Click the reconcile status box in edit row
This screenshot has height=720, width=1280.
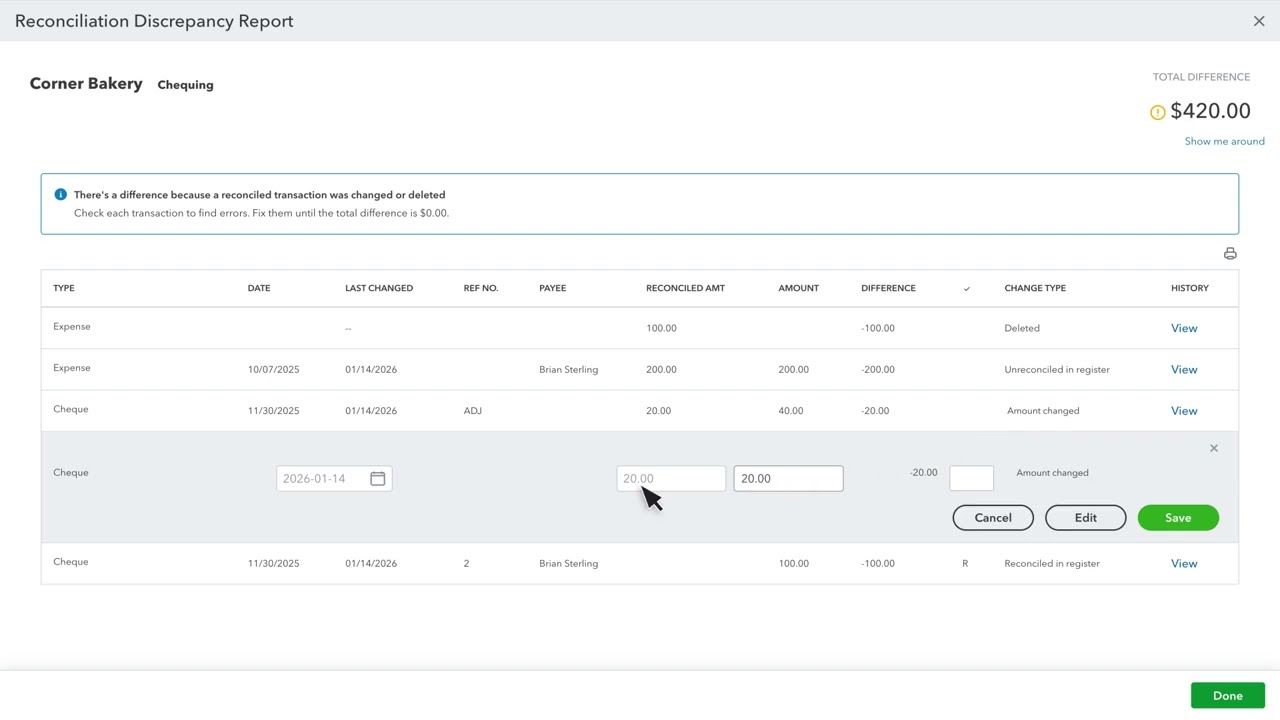pos(971,478)
